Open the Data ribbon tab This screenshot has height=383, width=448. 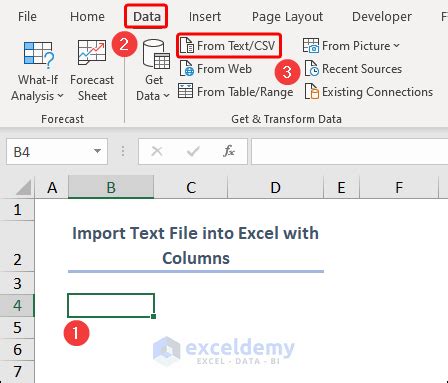coord(146,16)
